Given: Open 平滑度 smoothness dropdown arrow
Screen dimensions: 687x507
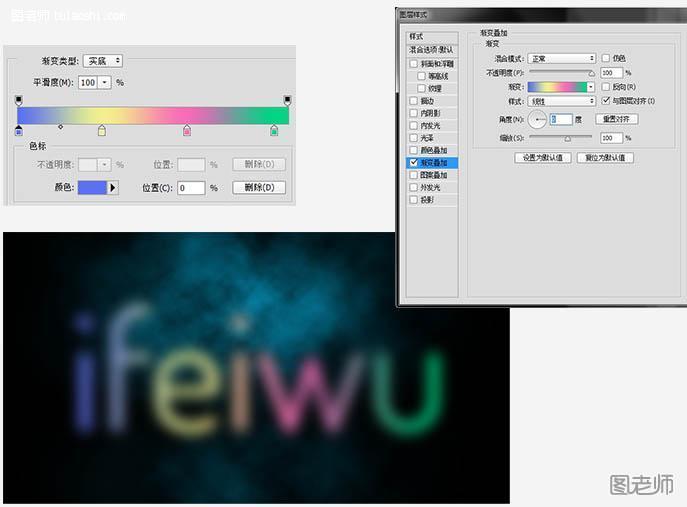Looking at the screenshot, I should 105,82.
